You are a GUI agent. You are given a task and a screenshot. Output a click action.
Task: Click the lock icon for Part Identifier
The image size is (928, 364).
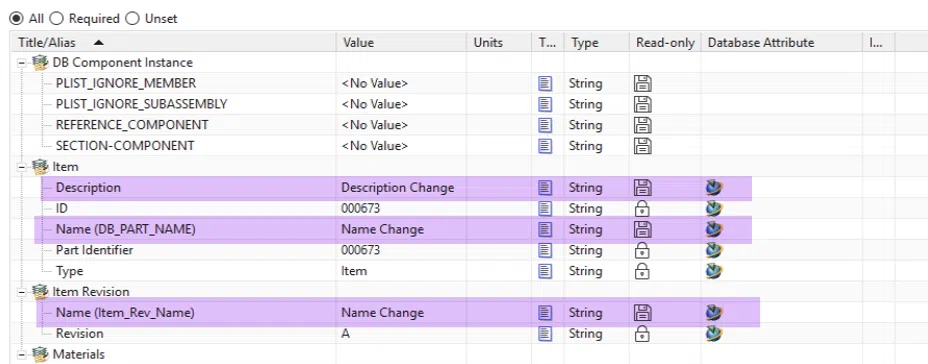coord(642,250)
